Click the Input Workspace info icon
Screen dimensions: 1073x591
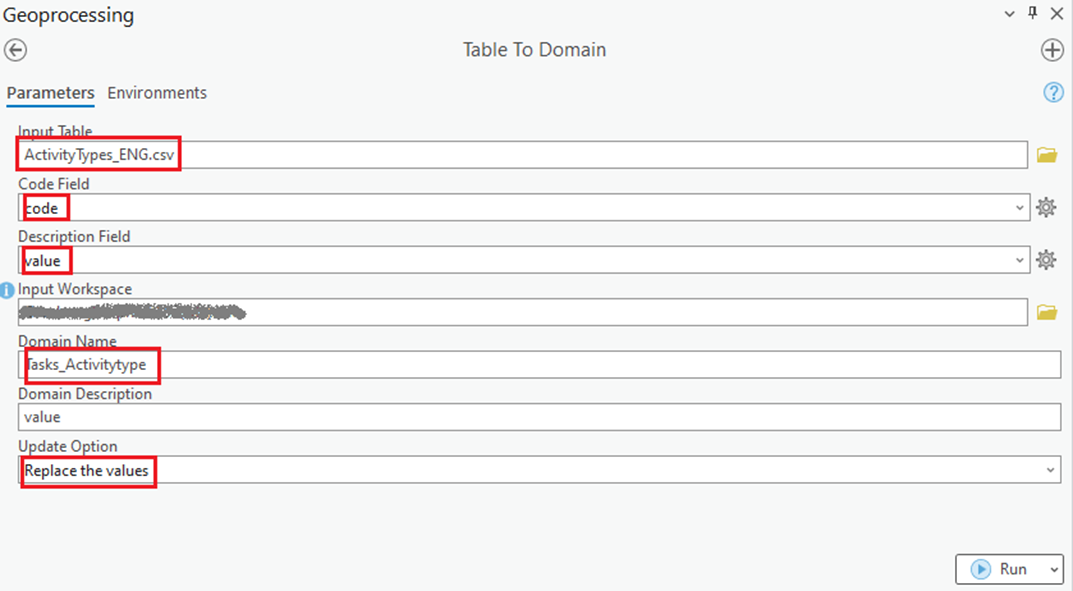click(x=8, y=291)
